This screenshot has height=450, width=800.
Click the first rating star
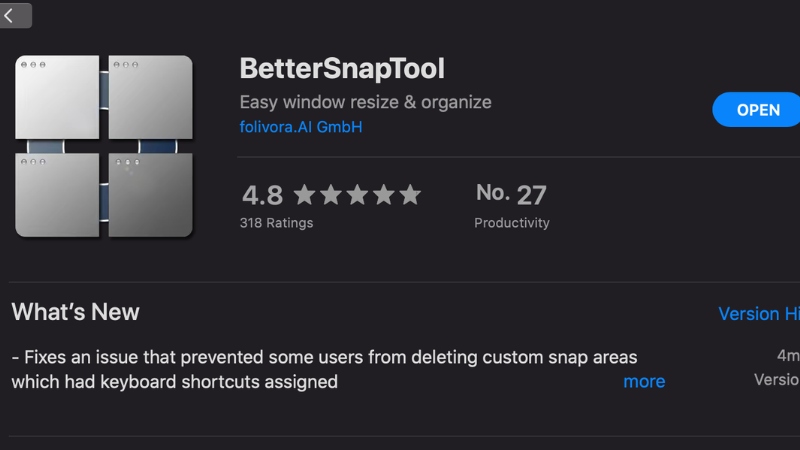(x=305, y=194)
